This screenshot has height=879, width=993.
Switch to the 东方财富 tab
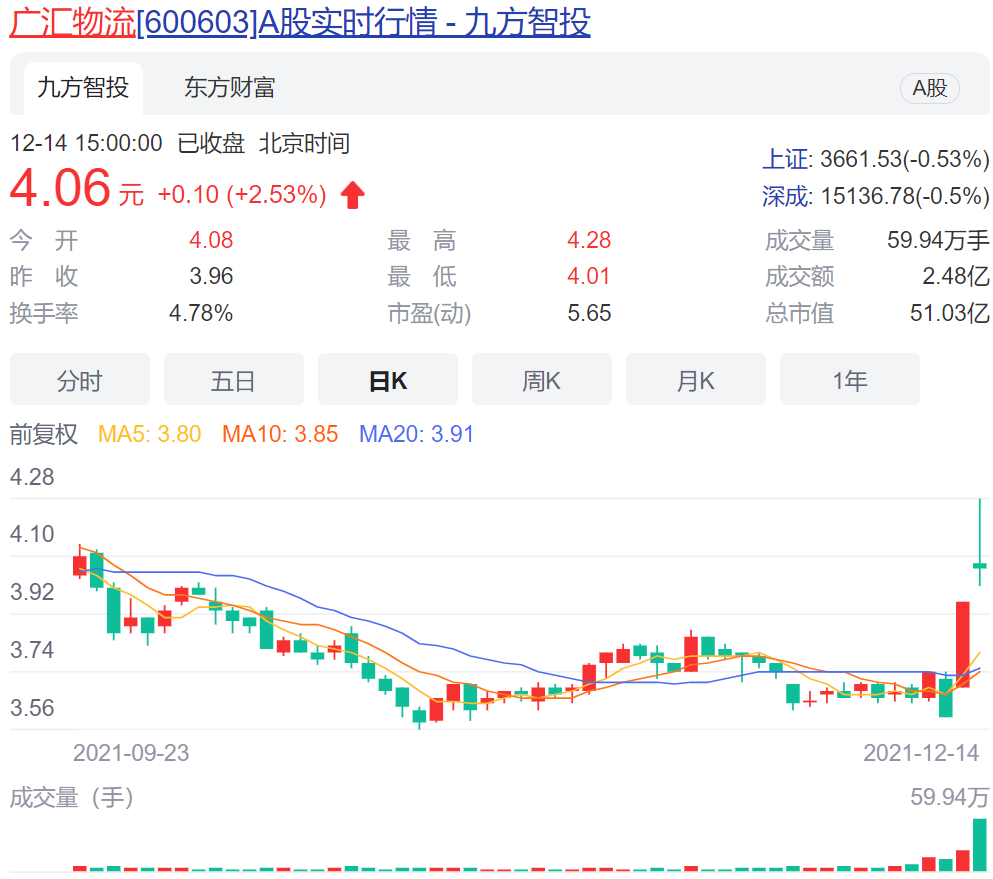(x=229, y=88)
